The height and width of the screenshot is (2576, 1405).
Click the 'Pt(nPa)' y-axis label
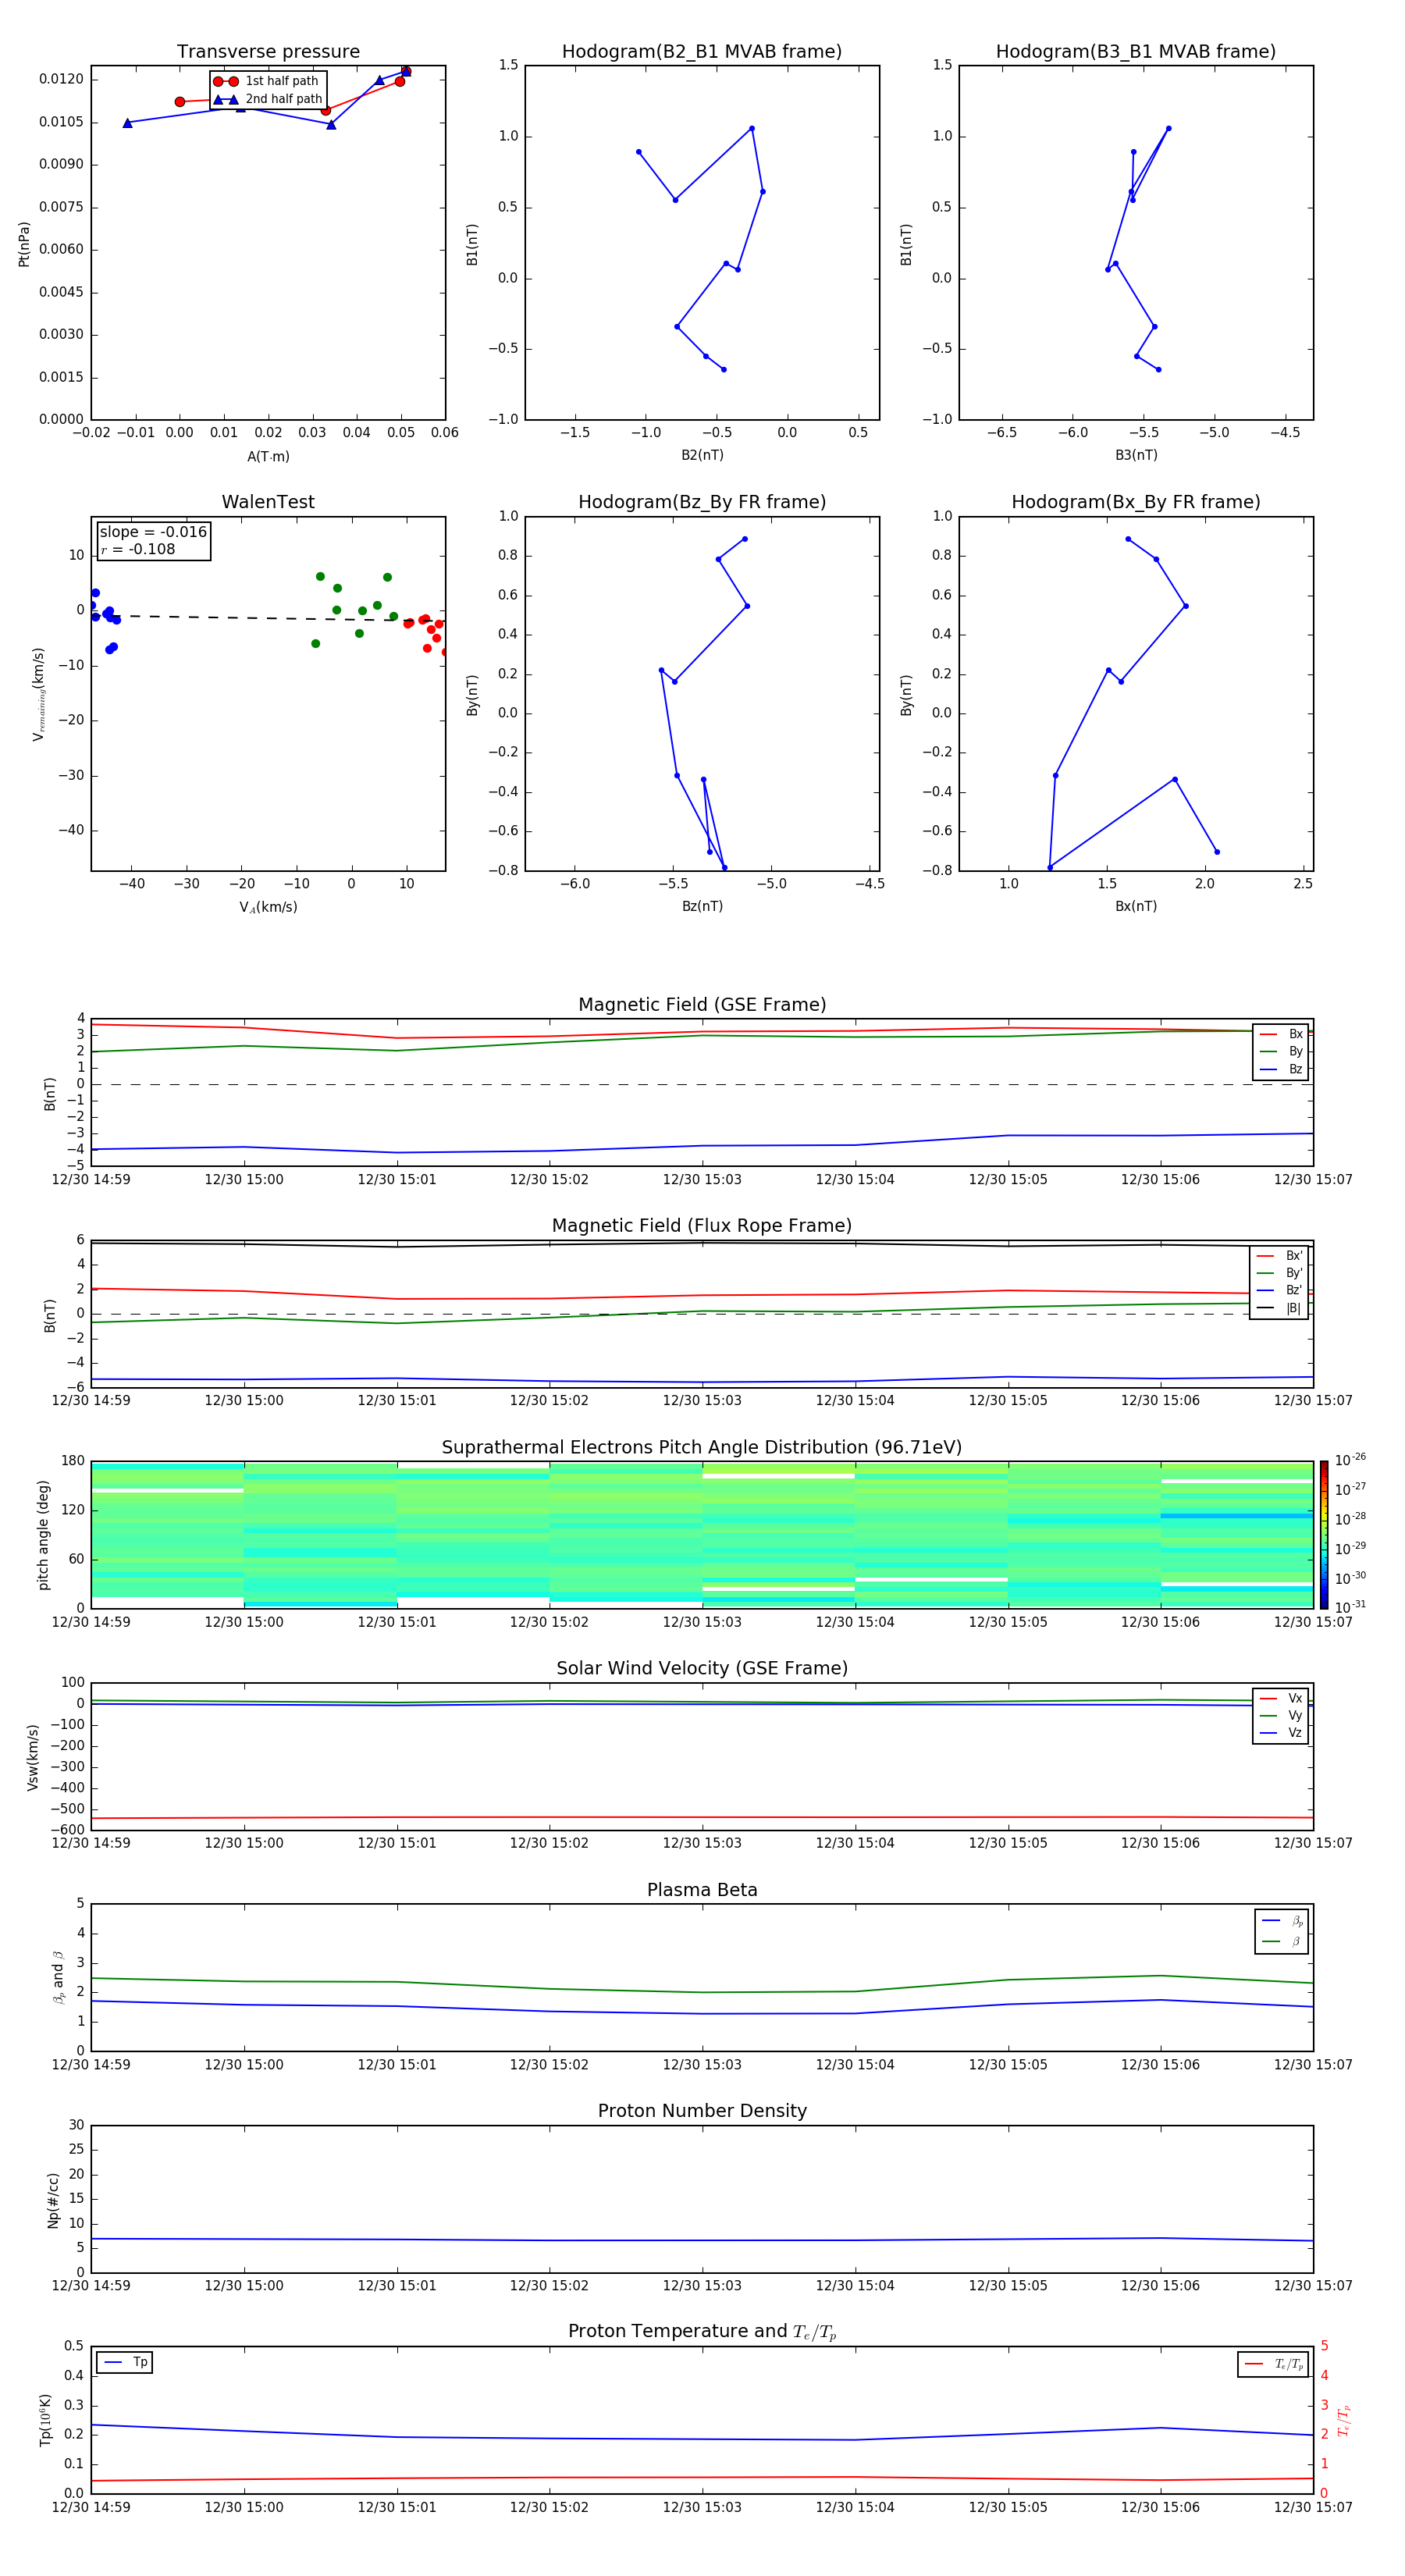24,244
